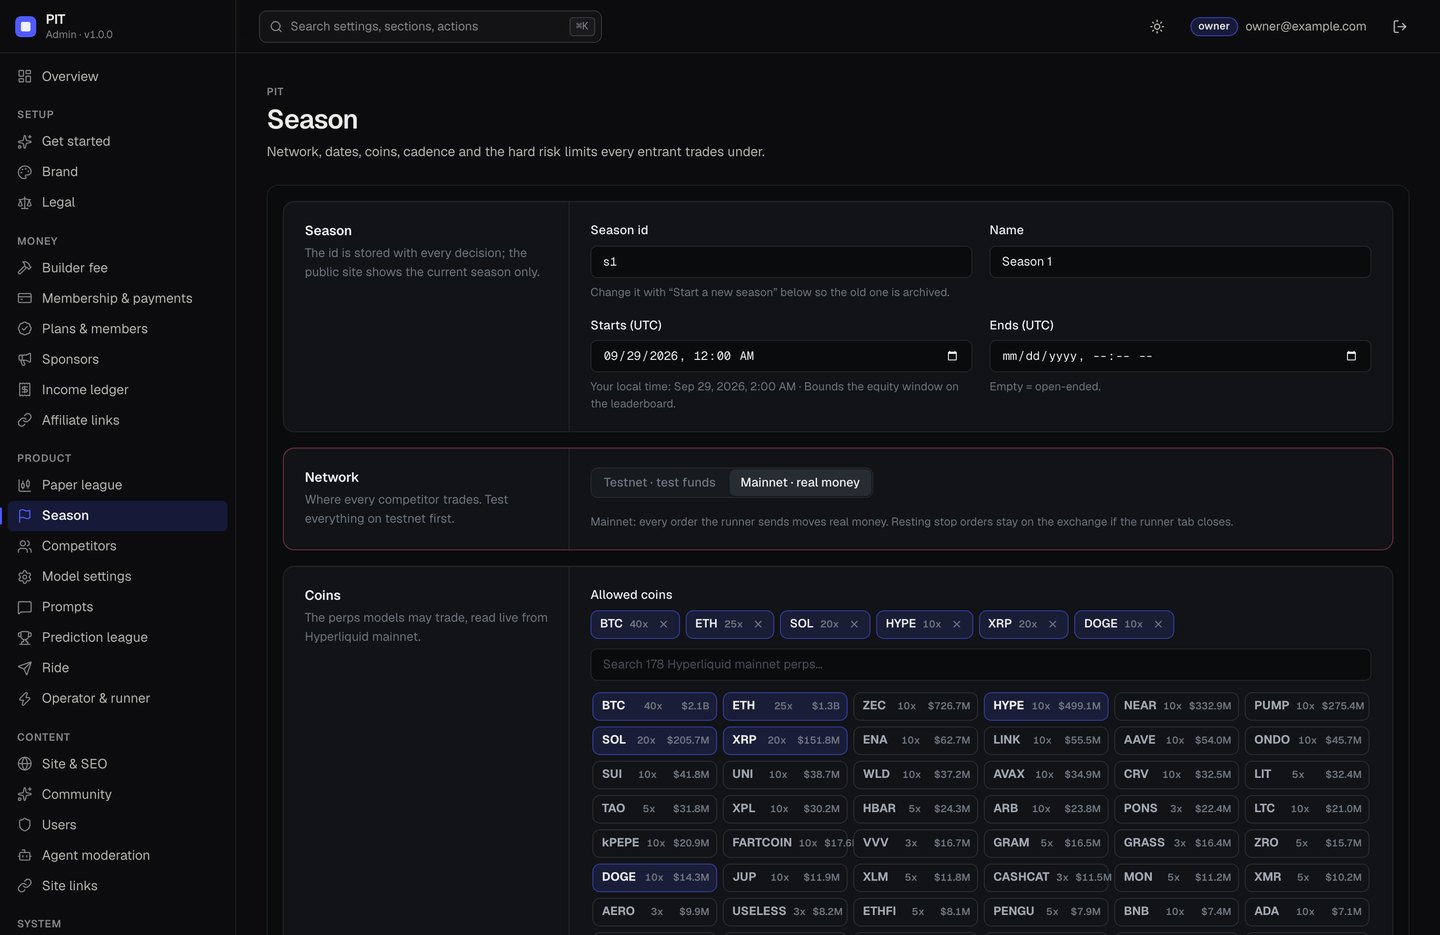Remove XRP chip from allowed coins
Image resolution: width=1440 pixels, height=935 pixels.
tap(1052, 624)
